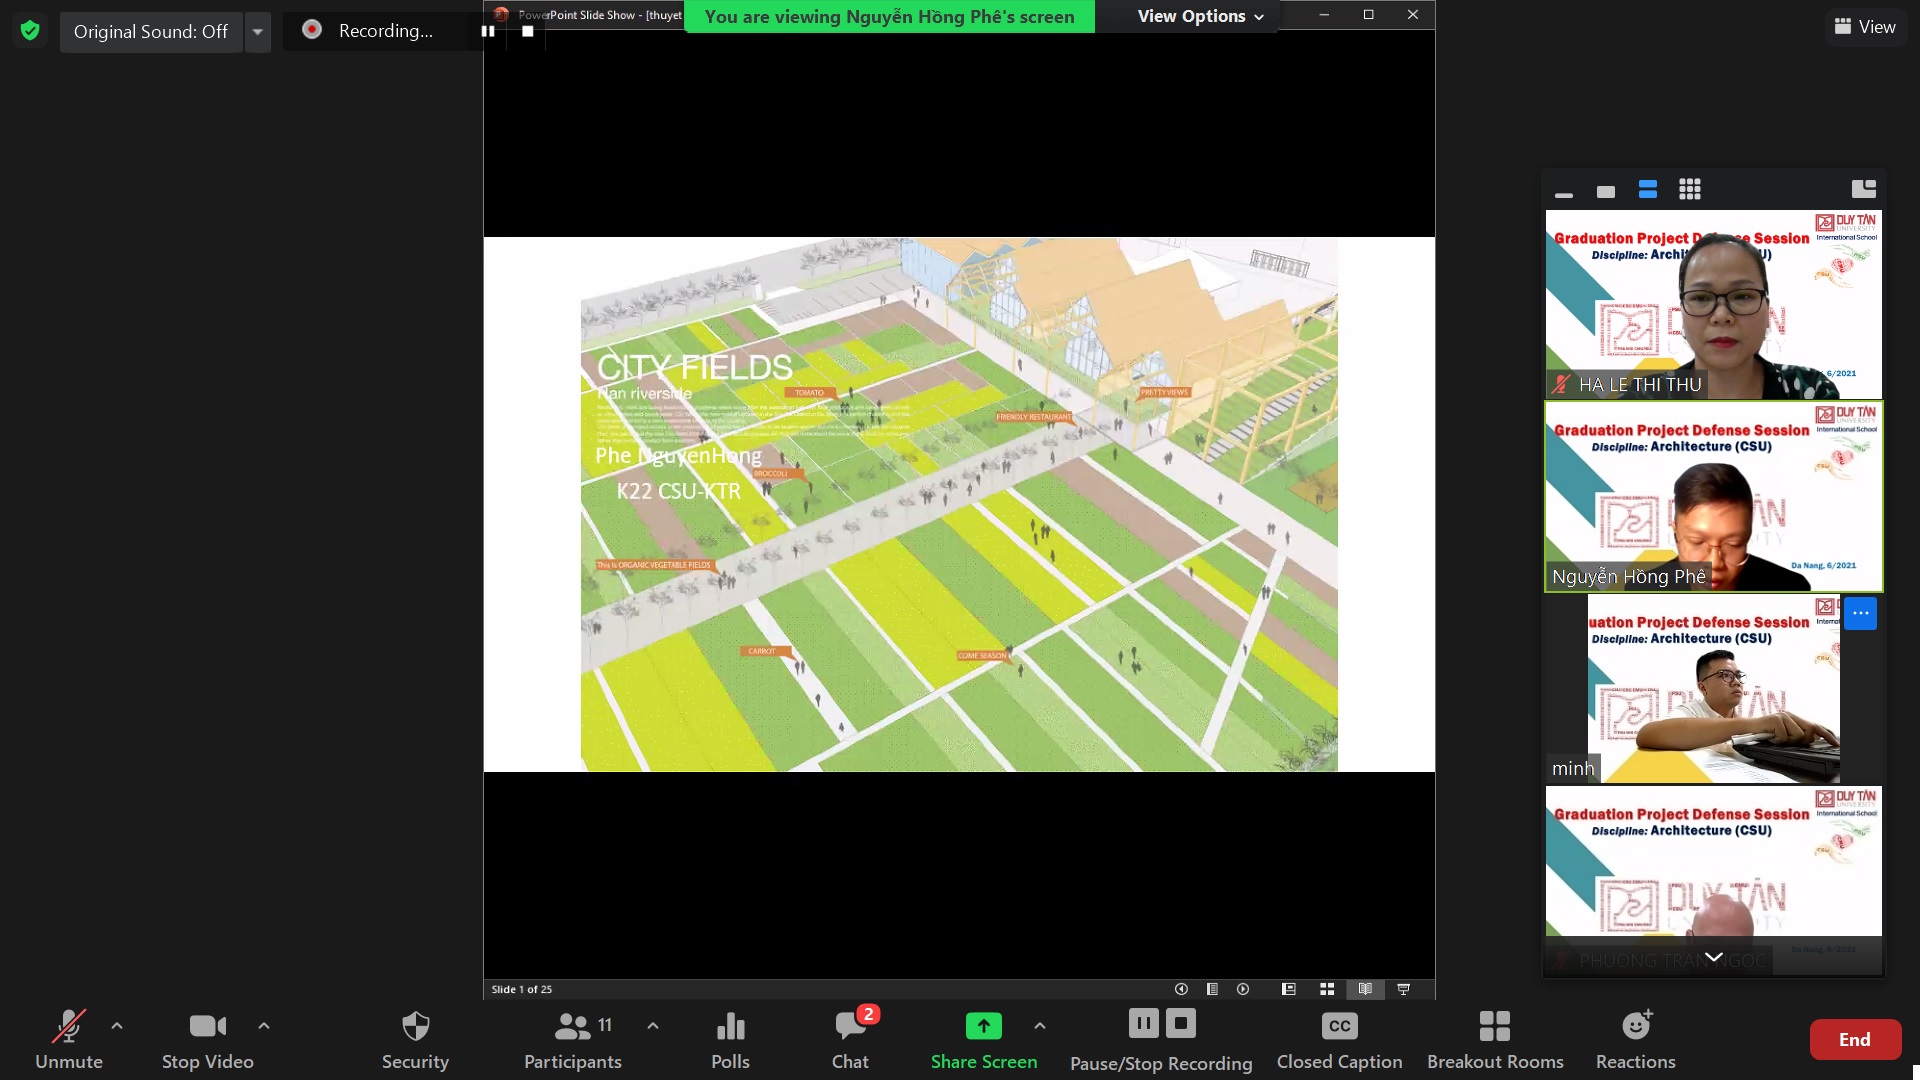Click the shared CITY FIELDS slide

[959, 504]
